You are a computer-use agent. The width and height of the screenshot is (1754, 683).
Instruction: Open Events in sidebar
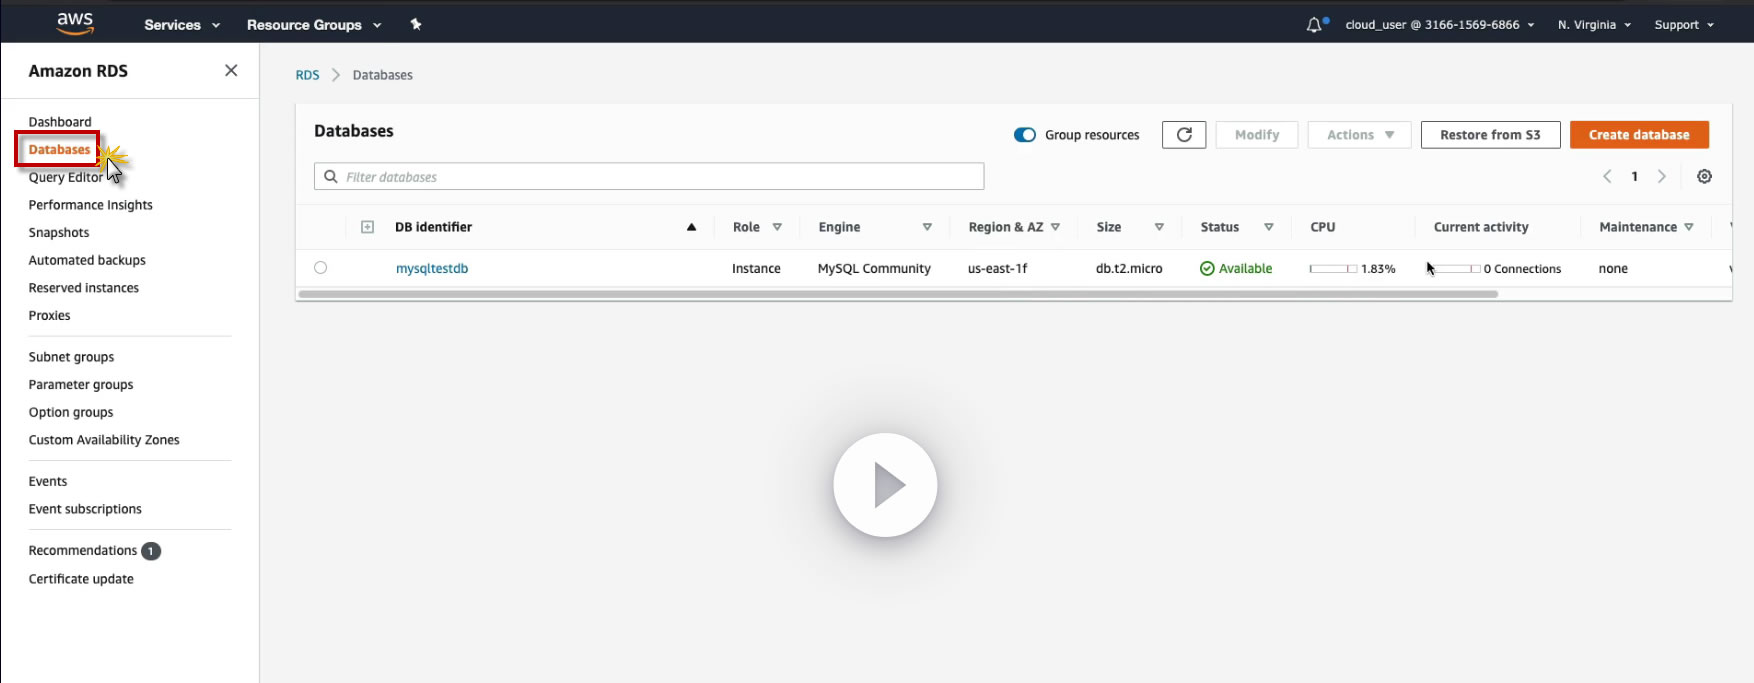[x=48, y=482]
